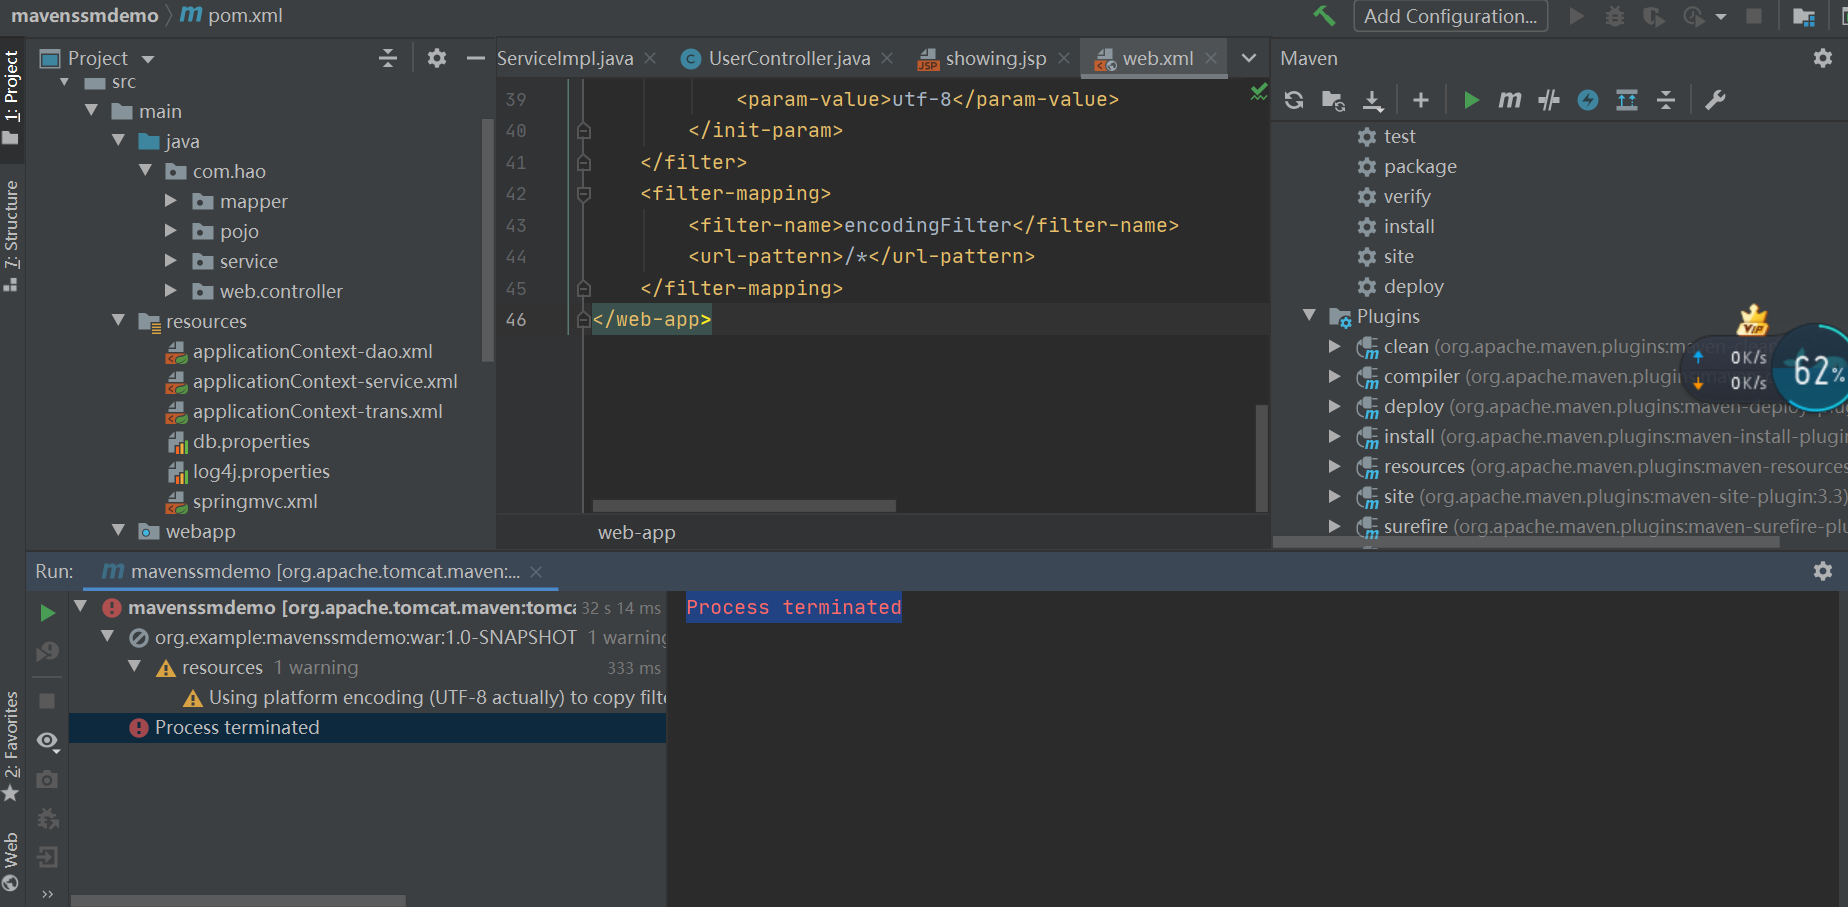Open the Add Configuration button
Screen dimensions: 1848x907
[1450, 16]
